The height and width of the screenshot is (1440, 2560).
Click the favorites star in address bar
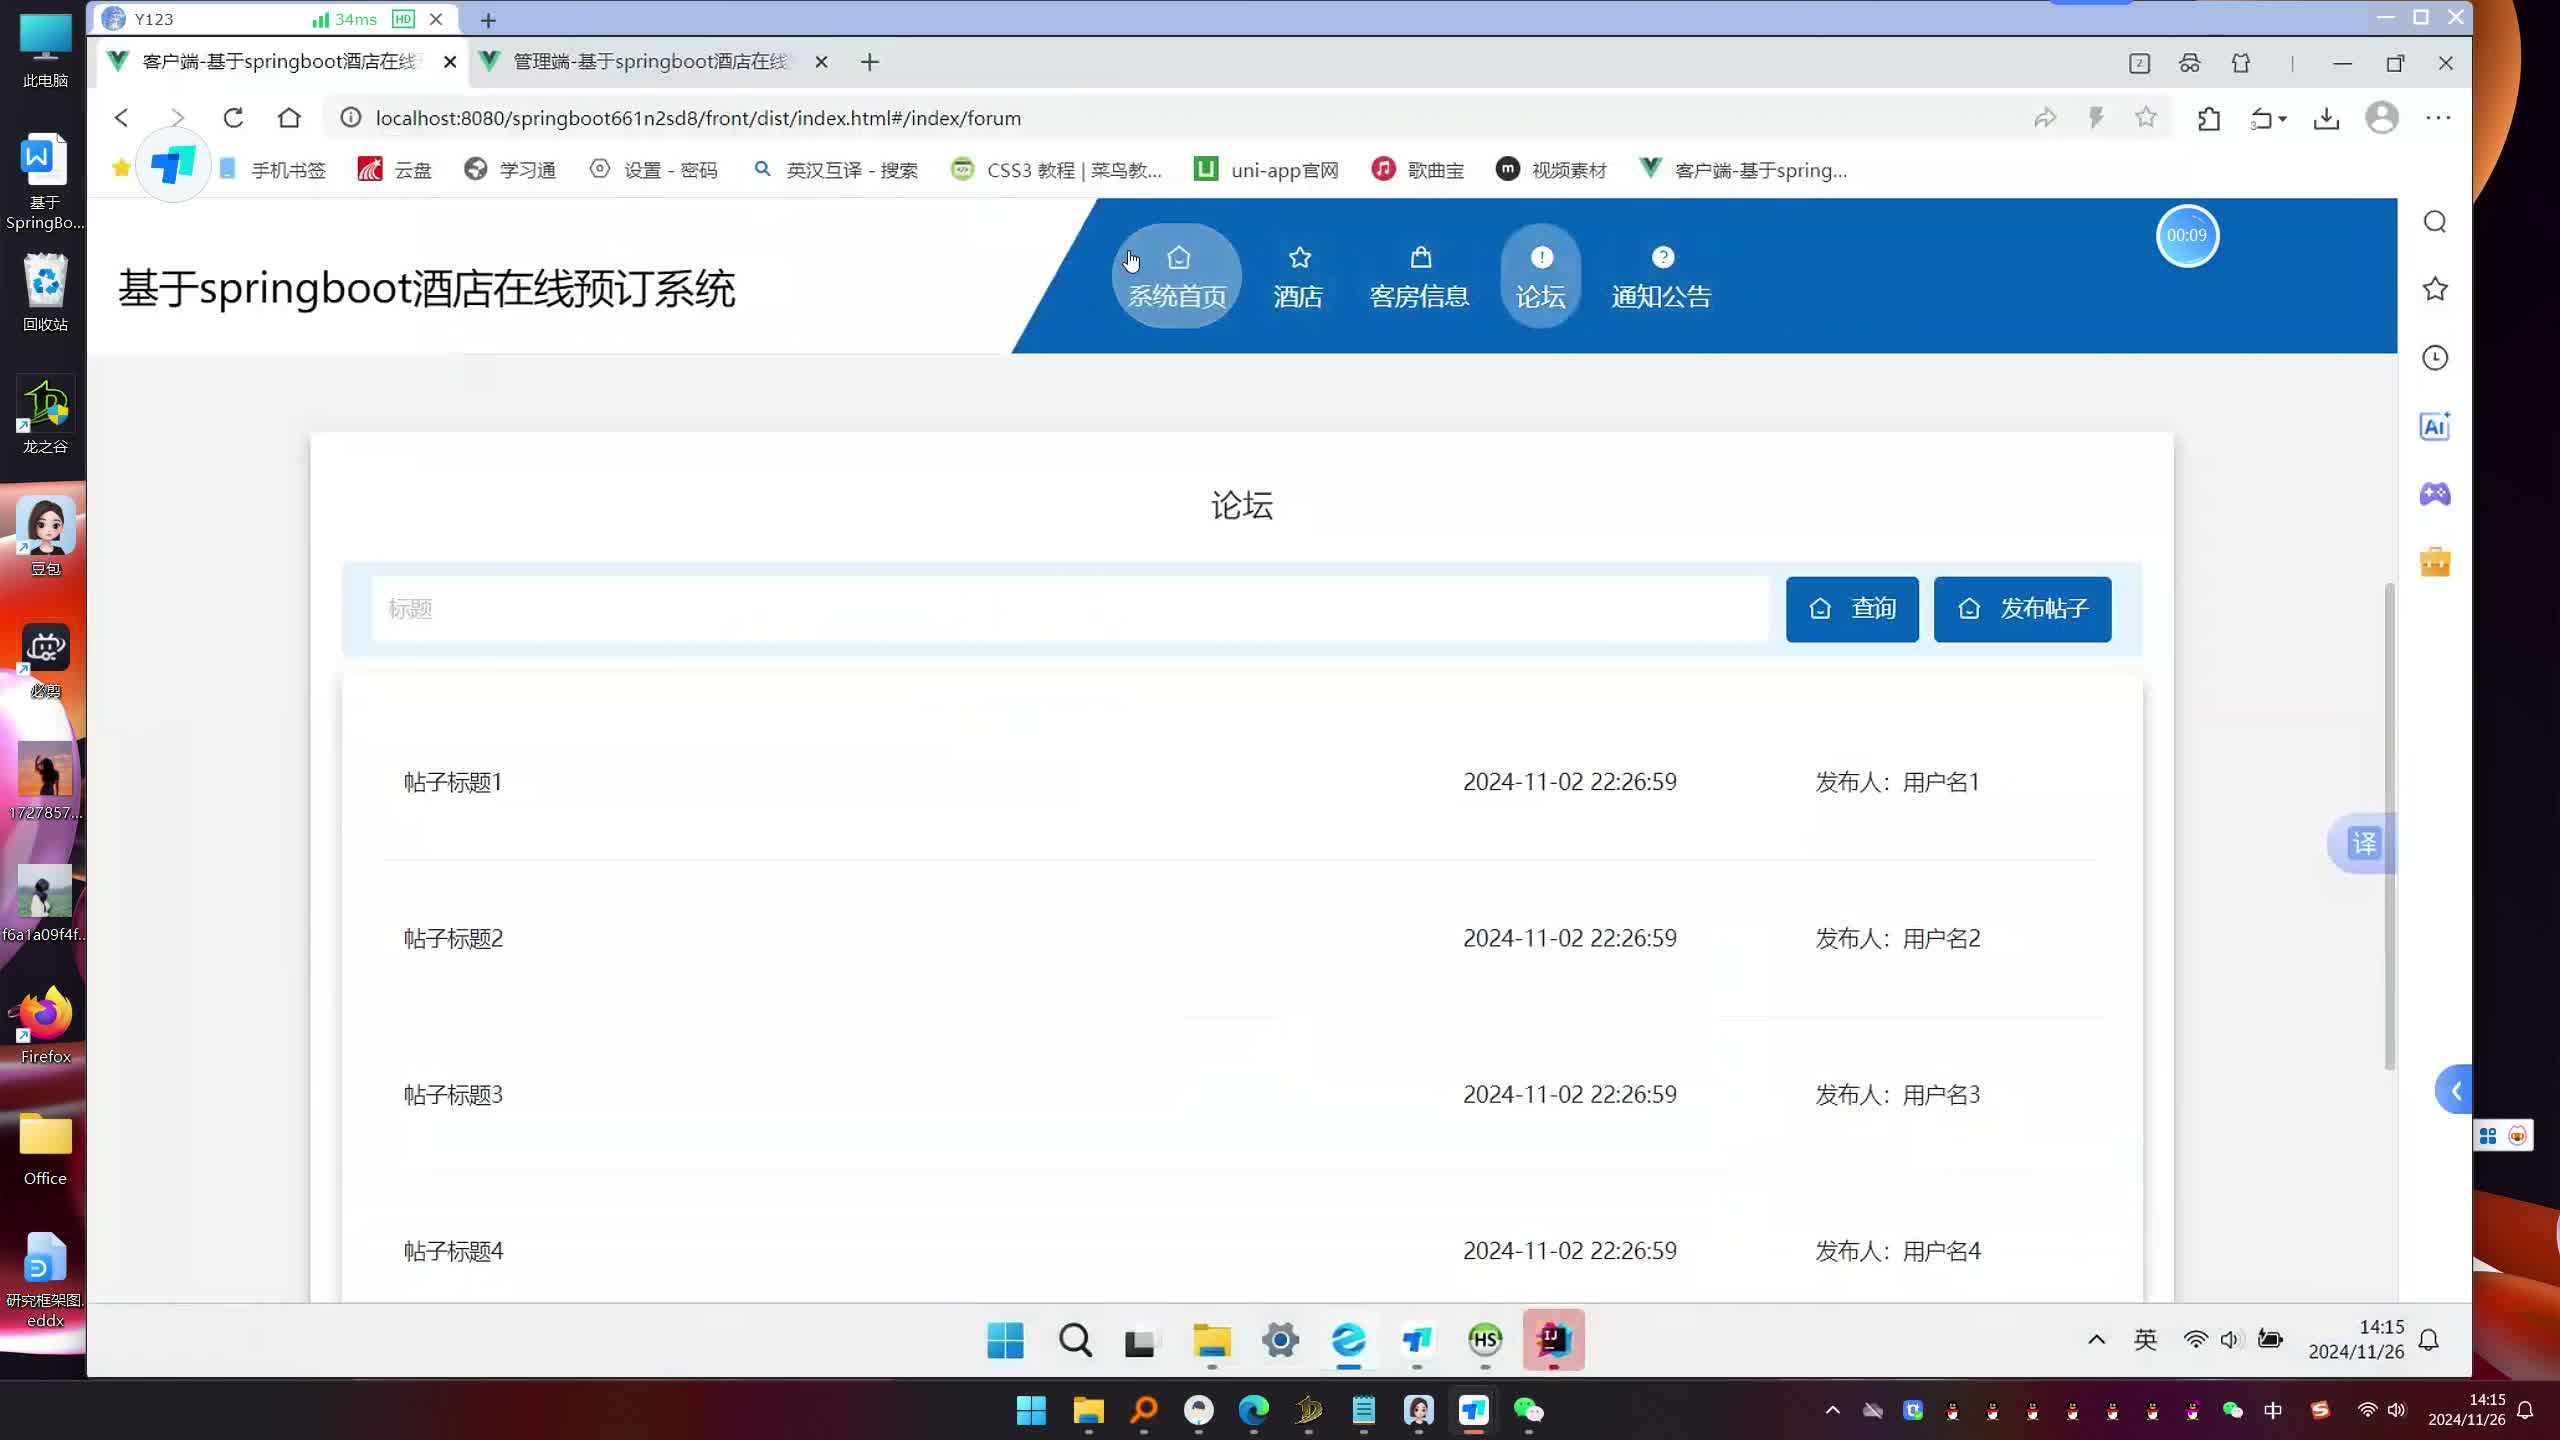pyautogui.click(x=2145, y=118)
